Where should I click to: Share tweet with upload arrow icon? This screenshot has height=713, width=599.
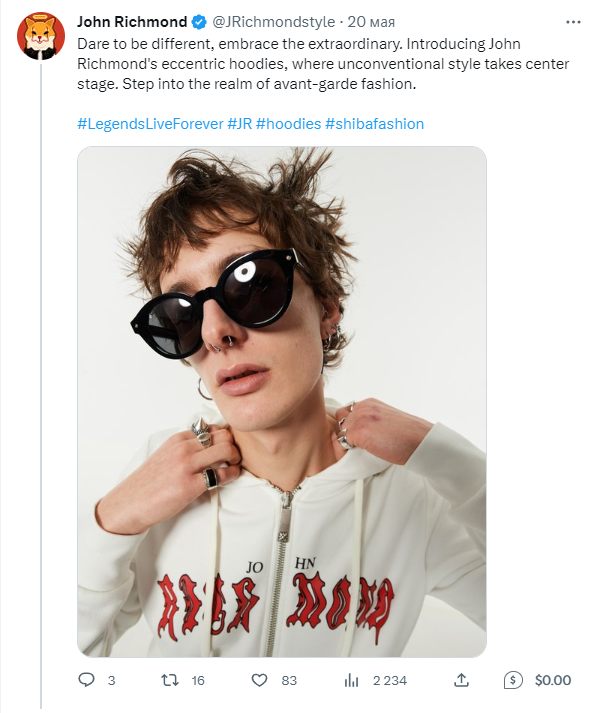[461, 680]
